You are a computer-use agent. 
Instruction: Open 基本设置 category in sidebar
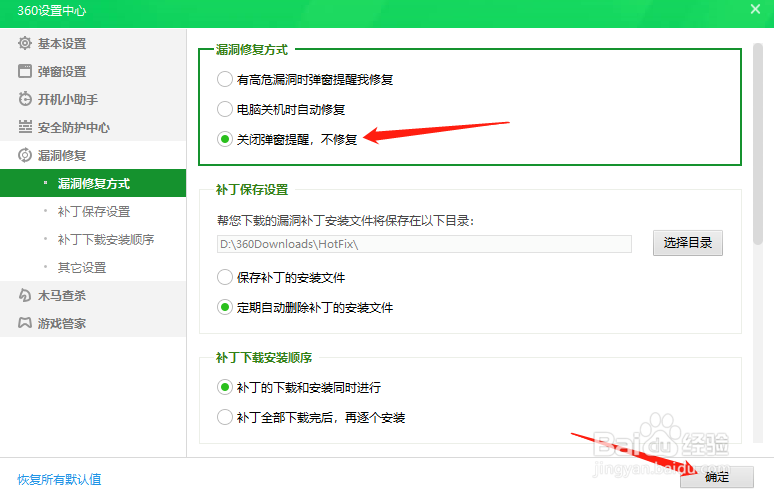[93, 43]
